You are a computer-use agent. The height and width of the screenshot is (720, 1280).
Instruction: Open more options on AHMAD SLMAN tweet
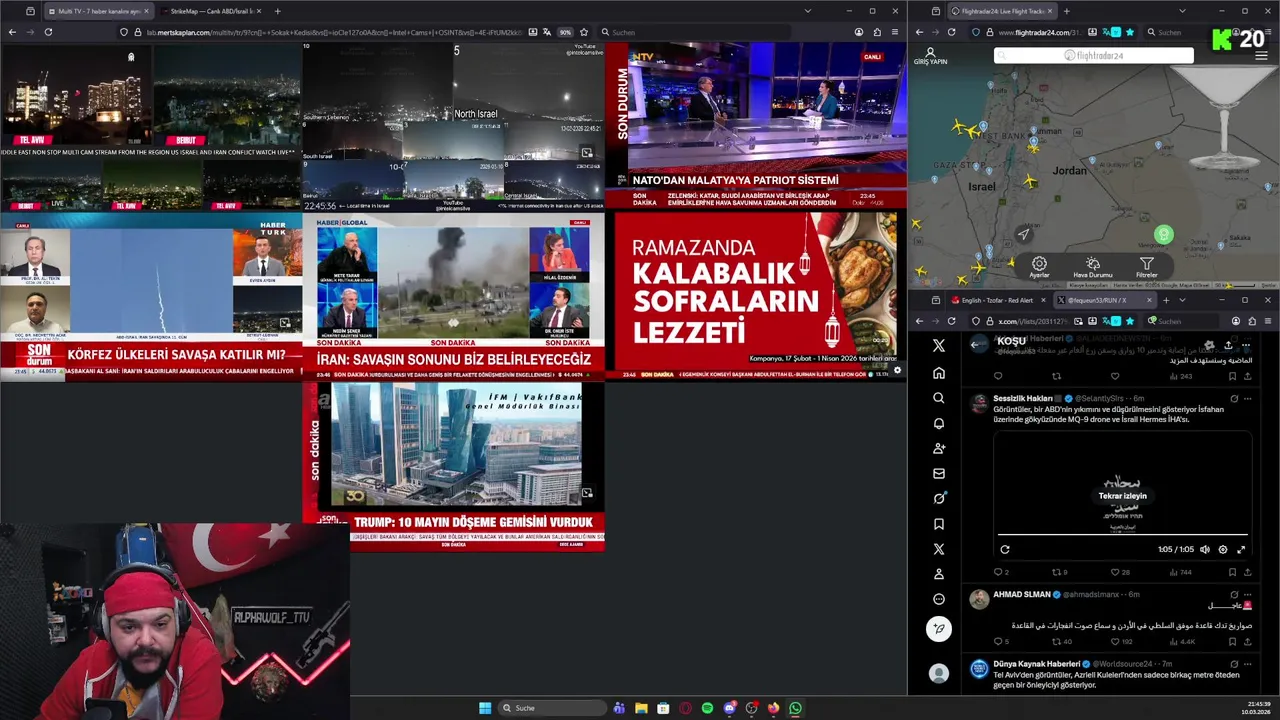(x=1246, y=594)
